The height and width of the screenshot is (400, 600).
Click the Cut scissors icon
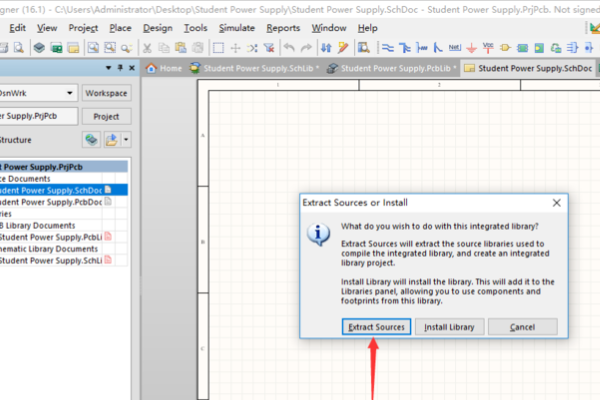coord(148,47)
